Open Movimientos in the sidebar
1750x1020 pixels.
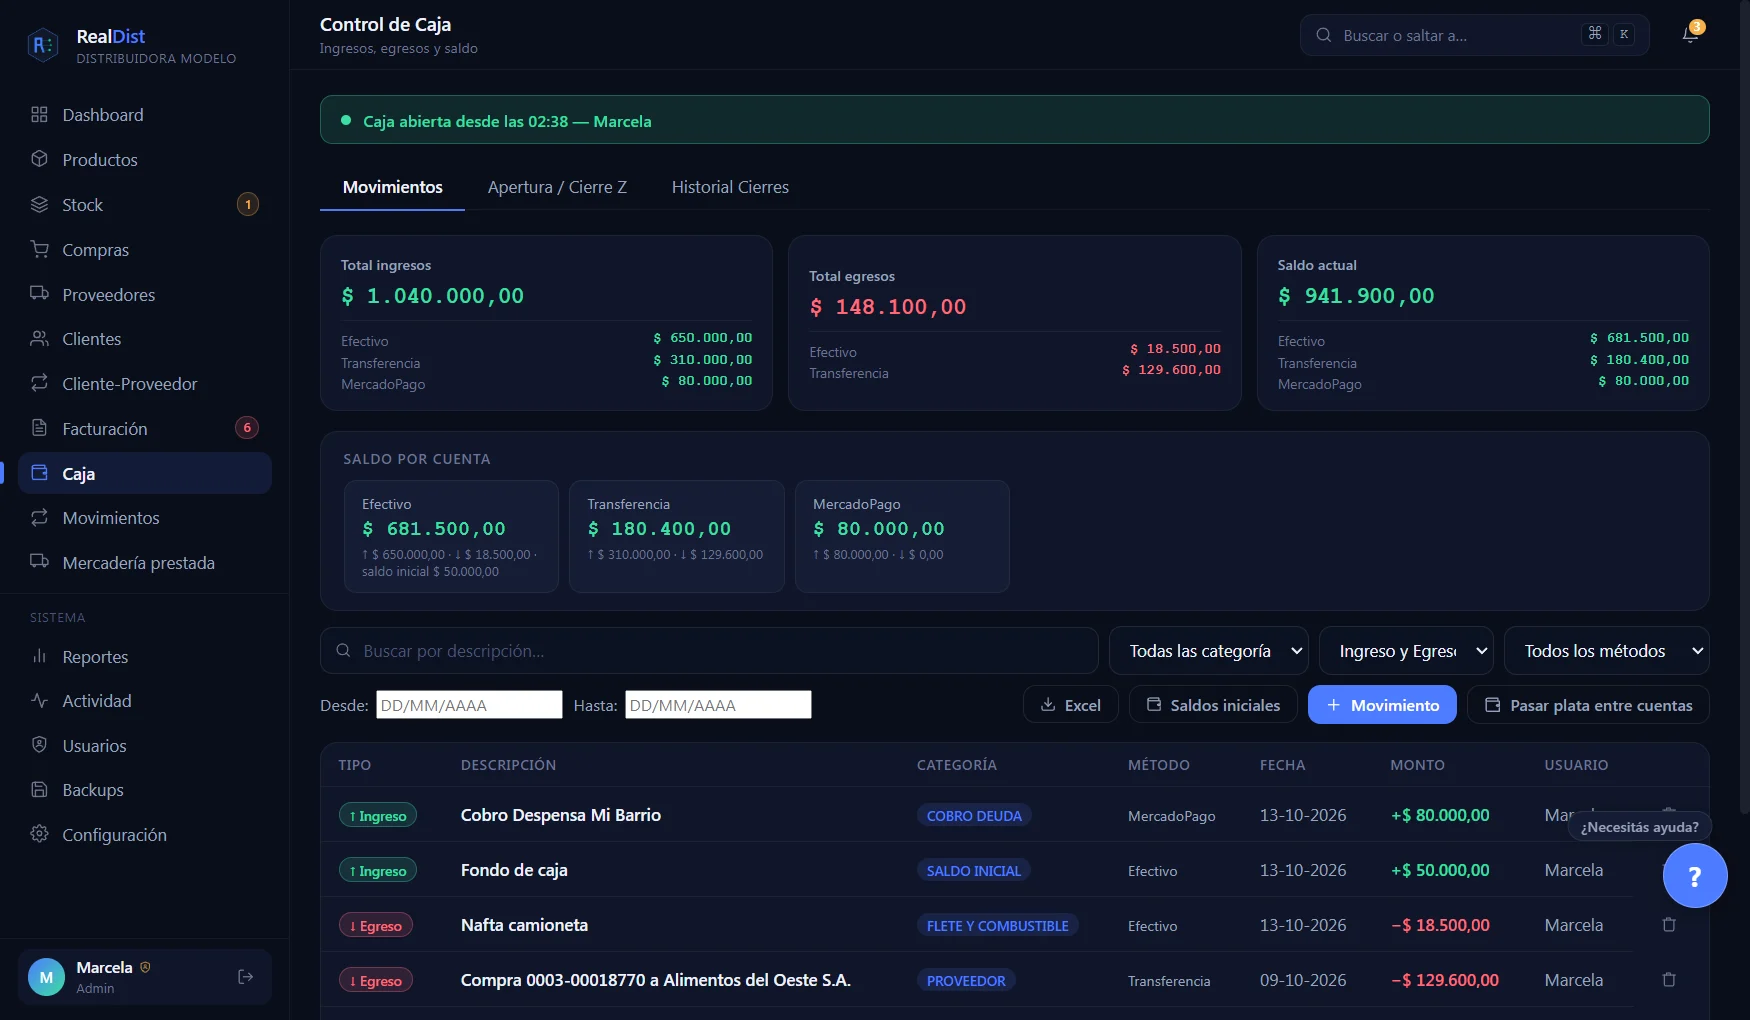coord(145,518)
